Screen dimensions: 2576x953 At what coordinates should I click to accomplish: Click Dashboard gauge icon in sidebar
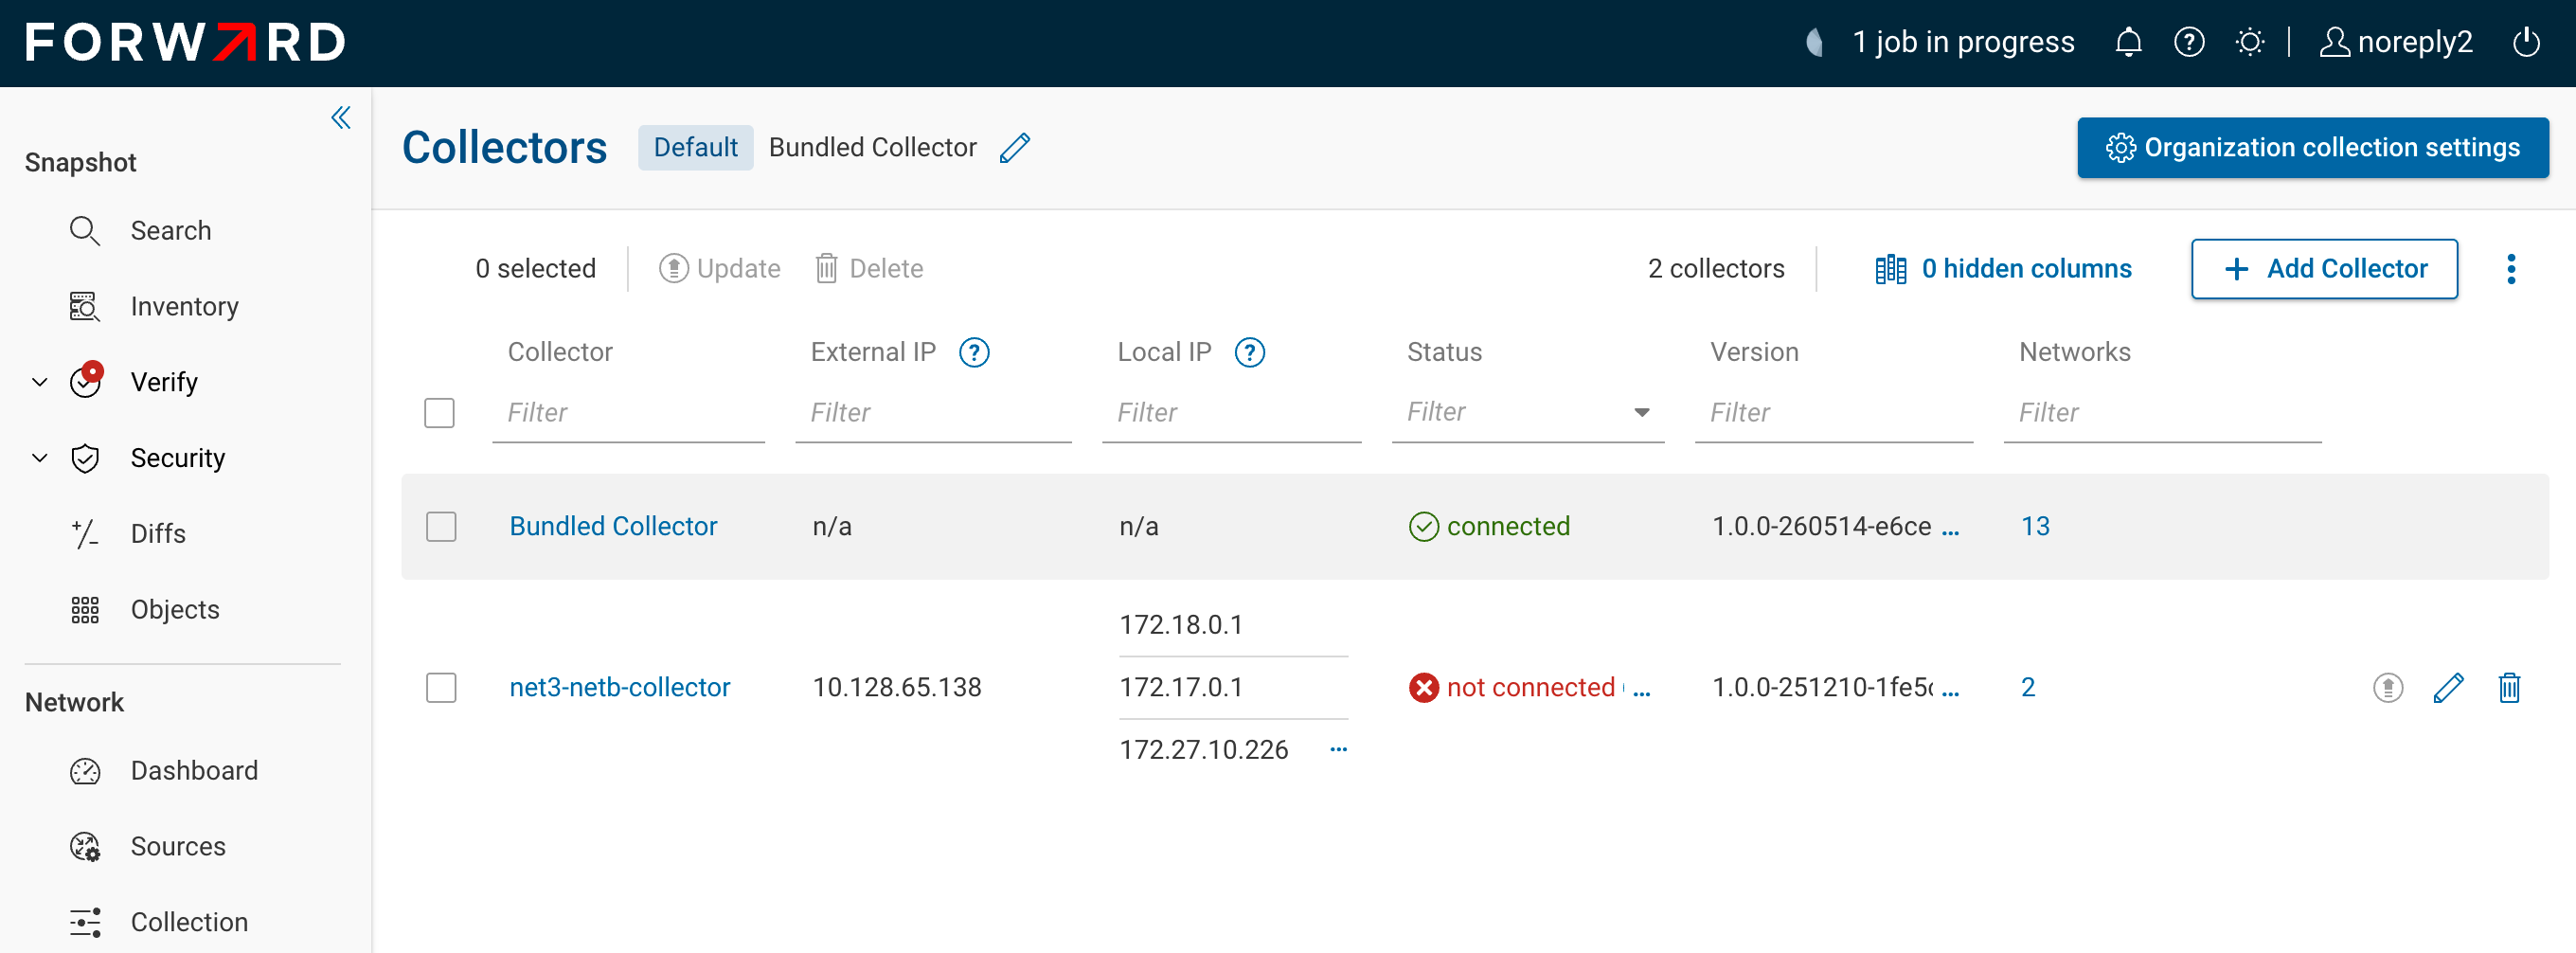click(85, 771)
